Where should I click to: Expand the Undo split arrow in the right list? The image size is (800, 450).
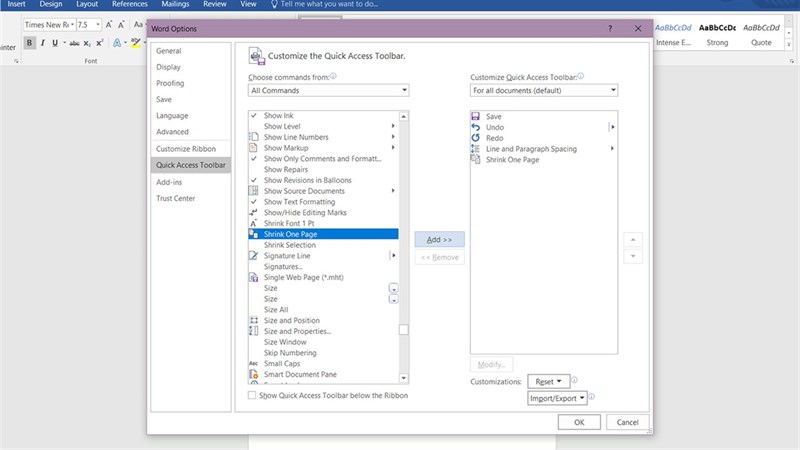point(612,127)
